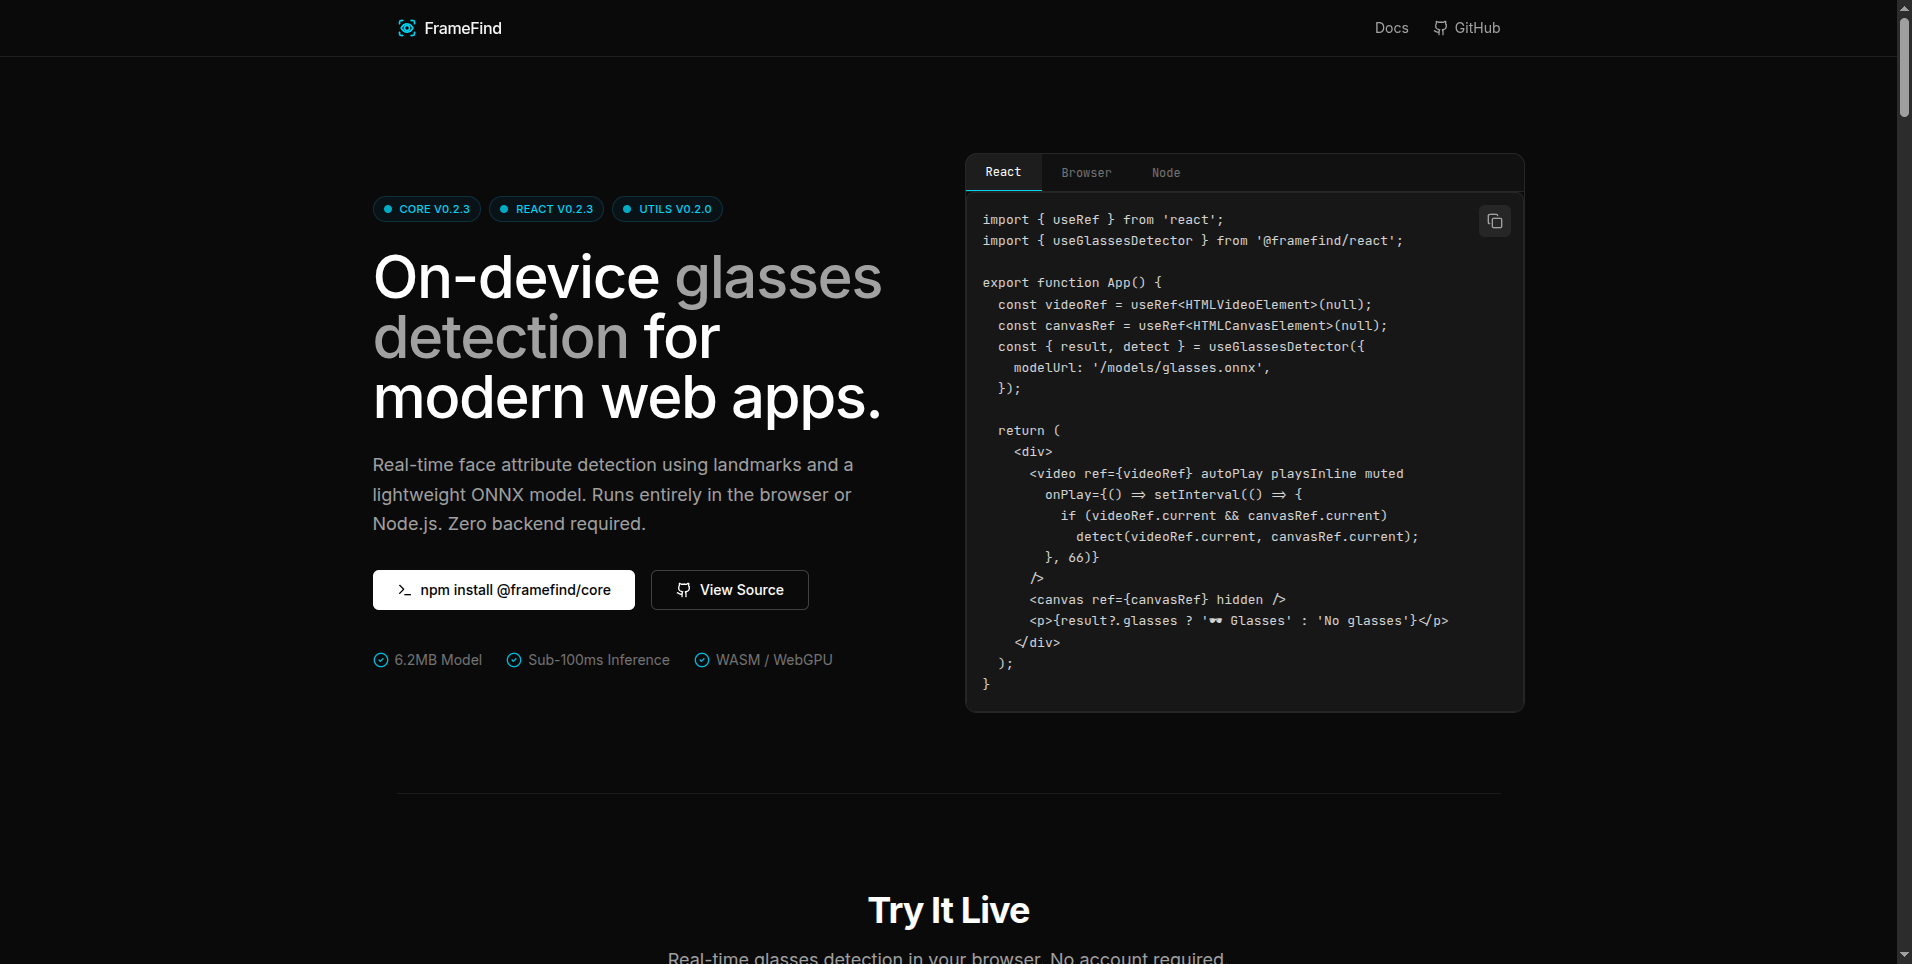Select the React code tab
This screenshot has height=964, width=1912.
click(1003, 172)
